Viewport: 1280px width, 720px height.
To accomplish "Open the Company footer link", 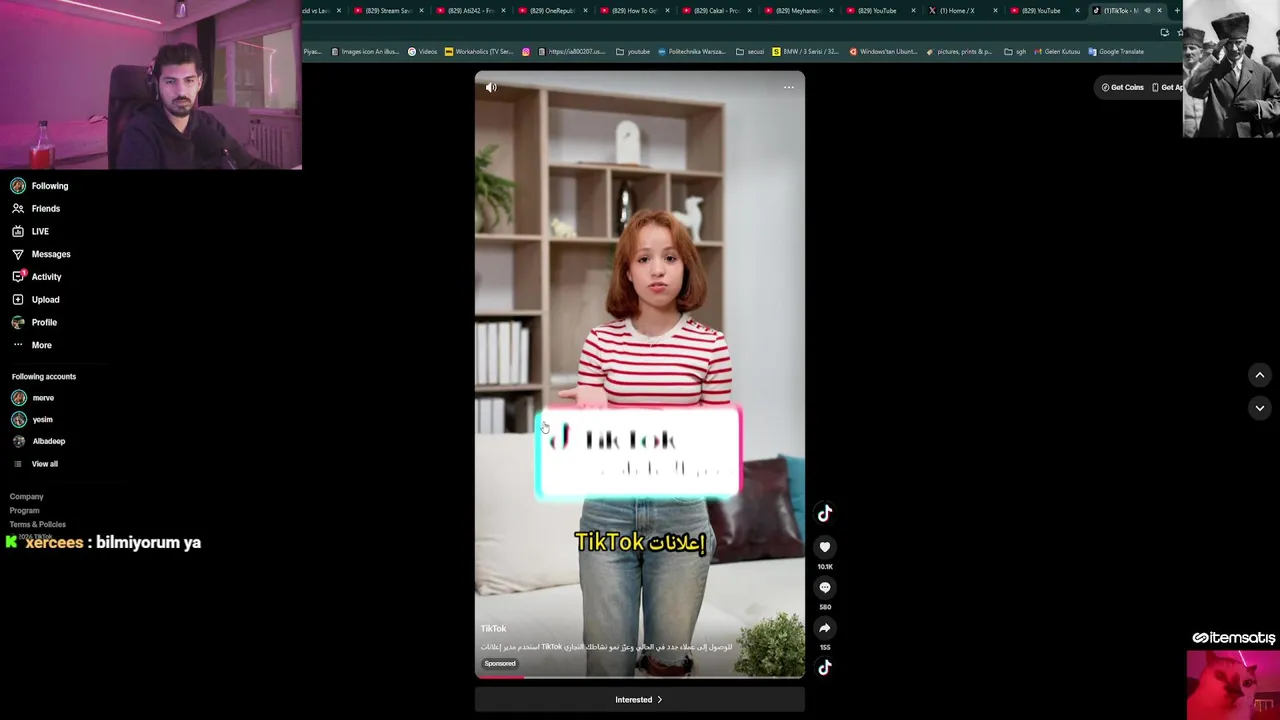I will click(x=27, y=497).
